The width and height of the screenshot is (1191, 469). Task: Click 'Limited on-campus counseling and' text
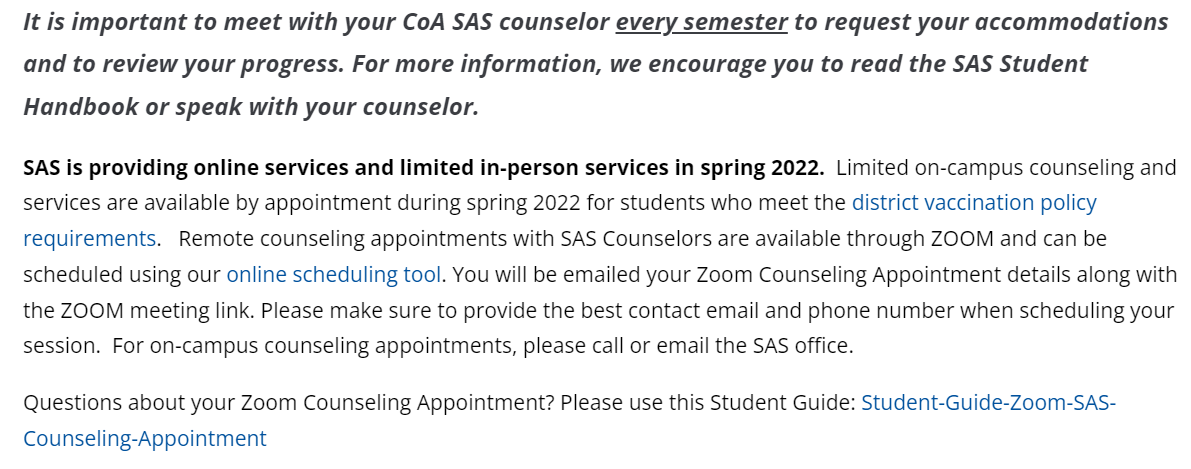click(1006, 167)
